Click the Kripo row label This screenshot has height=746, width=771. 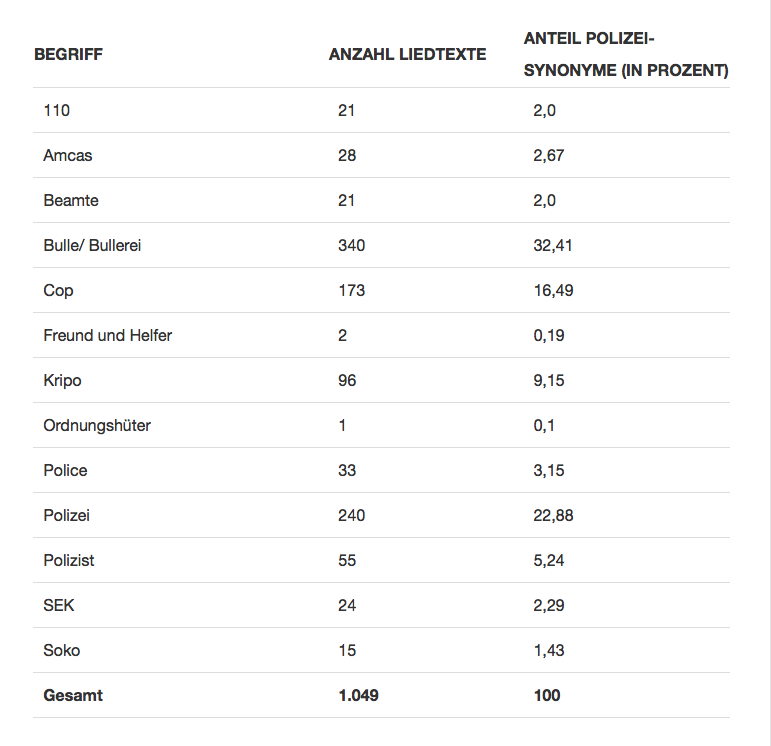[x=62, y=380]
